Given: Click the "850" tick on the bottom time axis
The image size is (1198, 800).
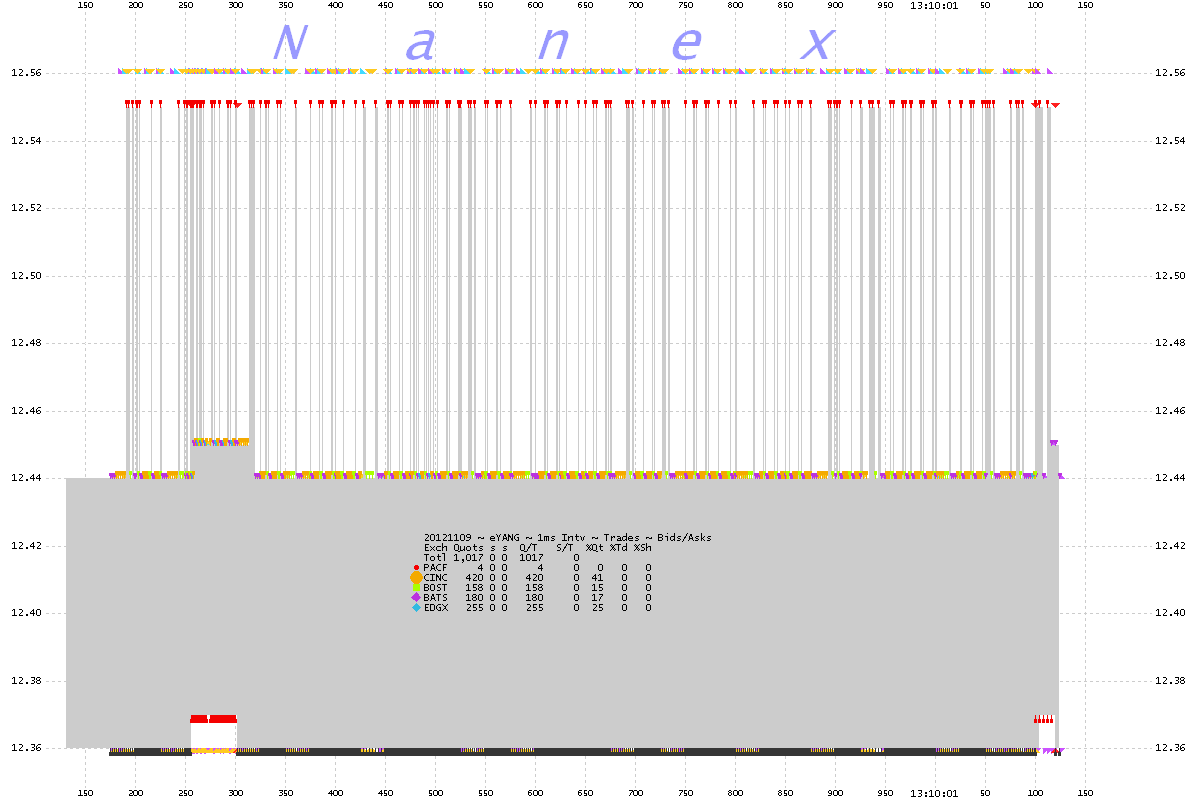Looking at the screenshot, I should 785,793.
